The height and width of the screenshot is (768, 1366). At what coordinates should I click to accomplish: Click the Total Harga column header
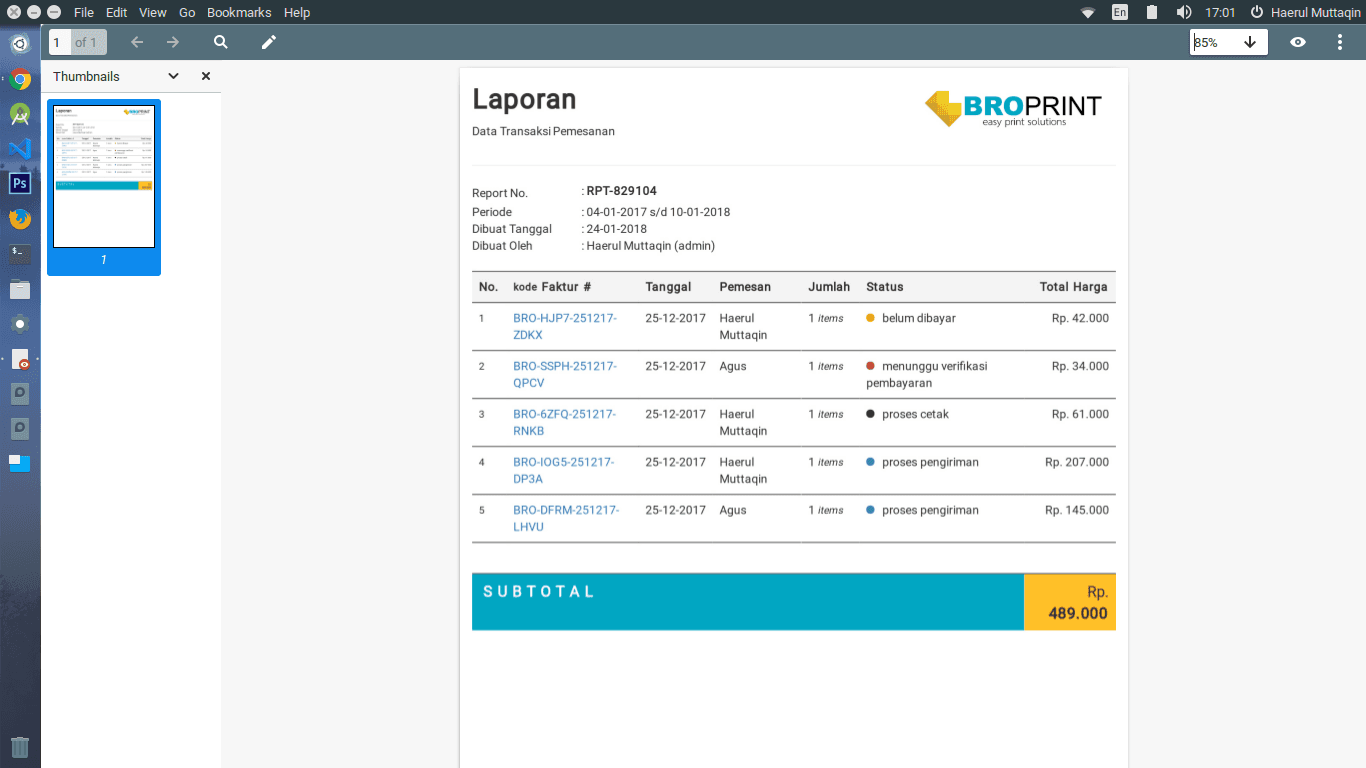coord(1073,286)
